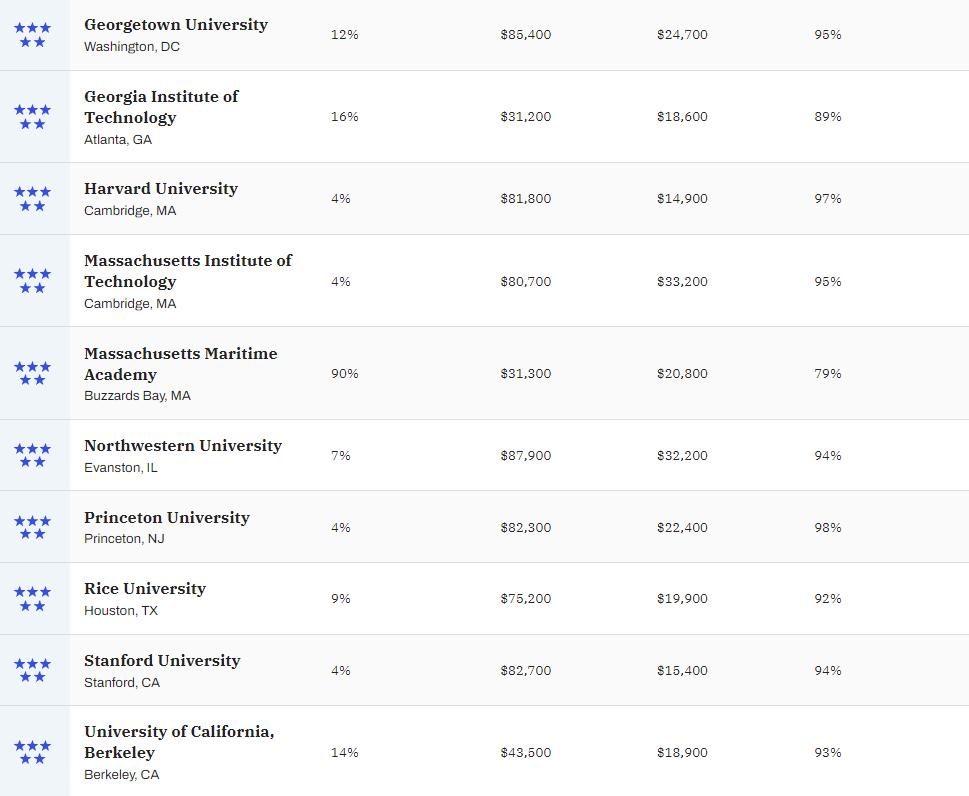Screen dimensions: 969x796
Task: Click the Princeton University name link
Action: pos(167,518)
